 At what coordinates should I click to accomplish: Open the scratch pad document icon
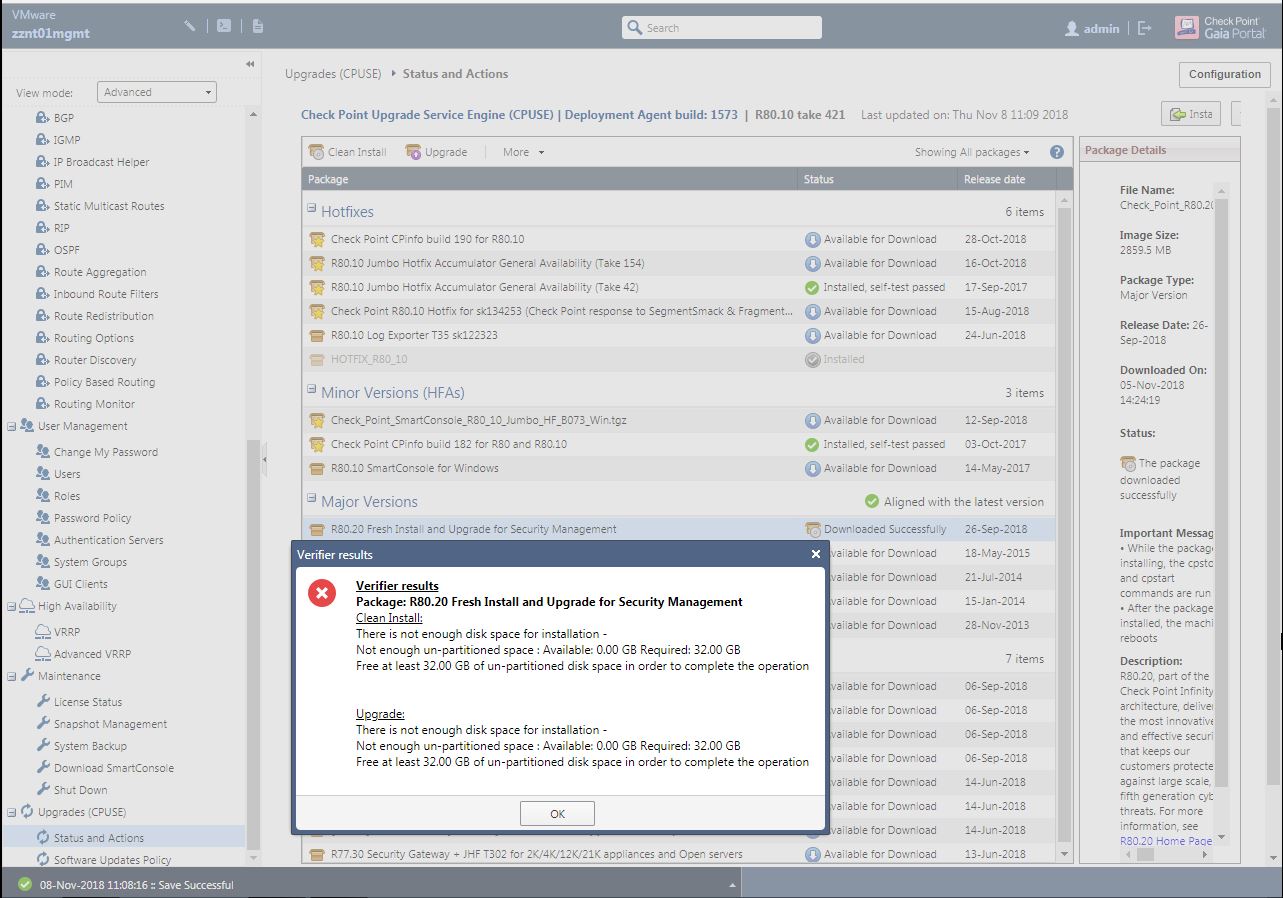tap(258, 27)
